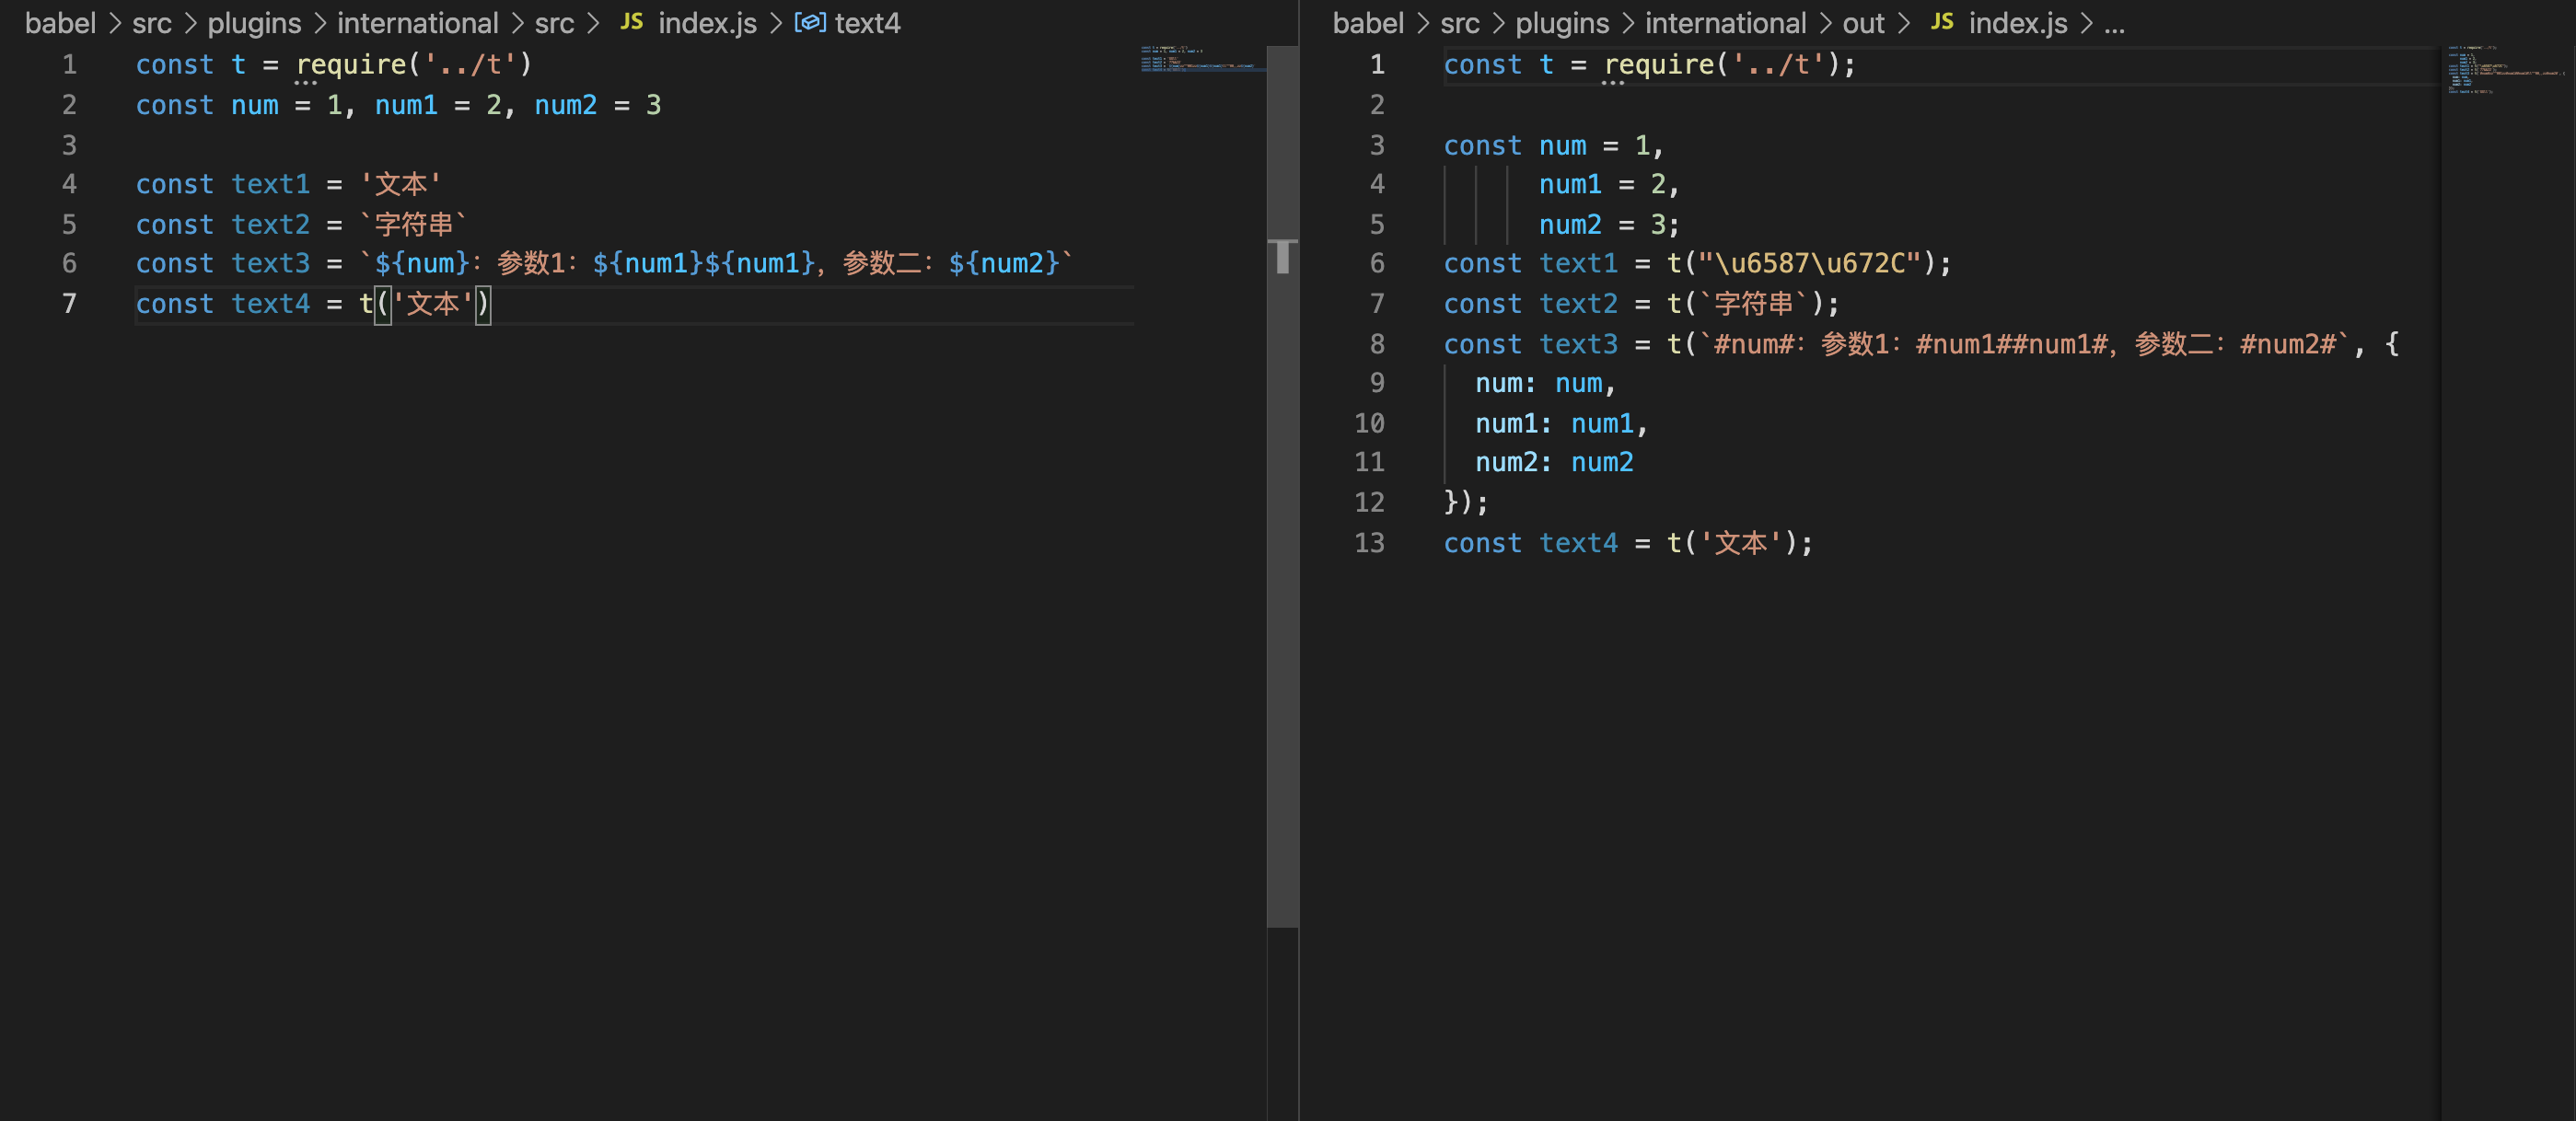Image resolution: width=2576 pixels, height=1121 pixels.
Task: Select the 'text4' symbol breadcrumb
Action: coord(867,22)
